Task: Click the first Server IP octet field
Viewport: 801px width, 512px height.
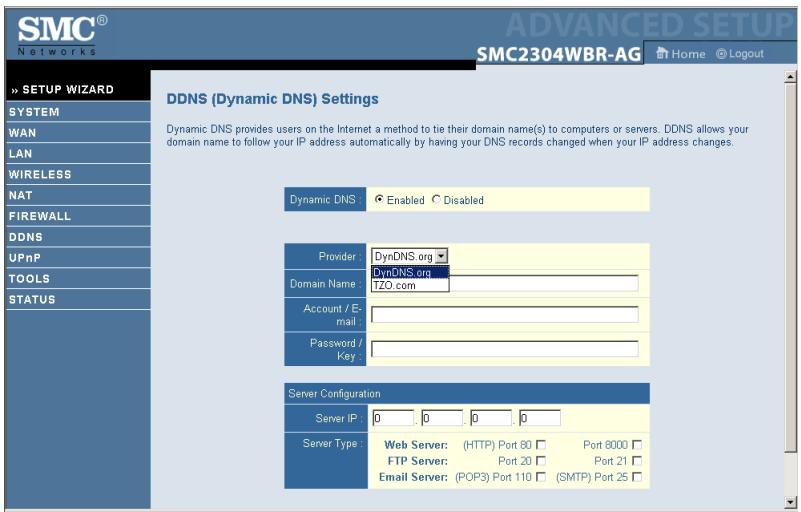Action: [x=393, y=418]
